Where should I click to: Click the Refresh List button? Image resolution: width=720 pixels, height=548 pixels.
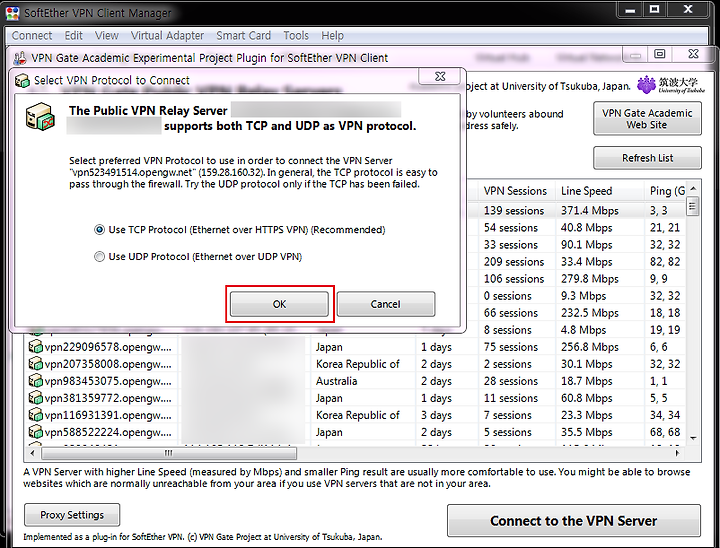click(x=647, y=158)
